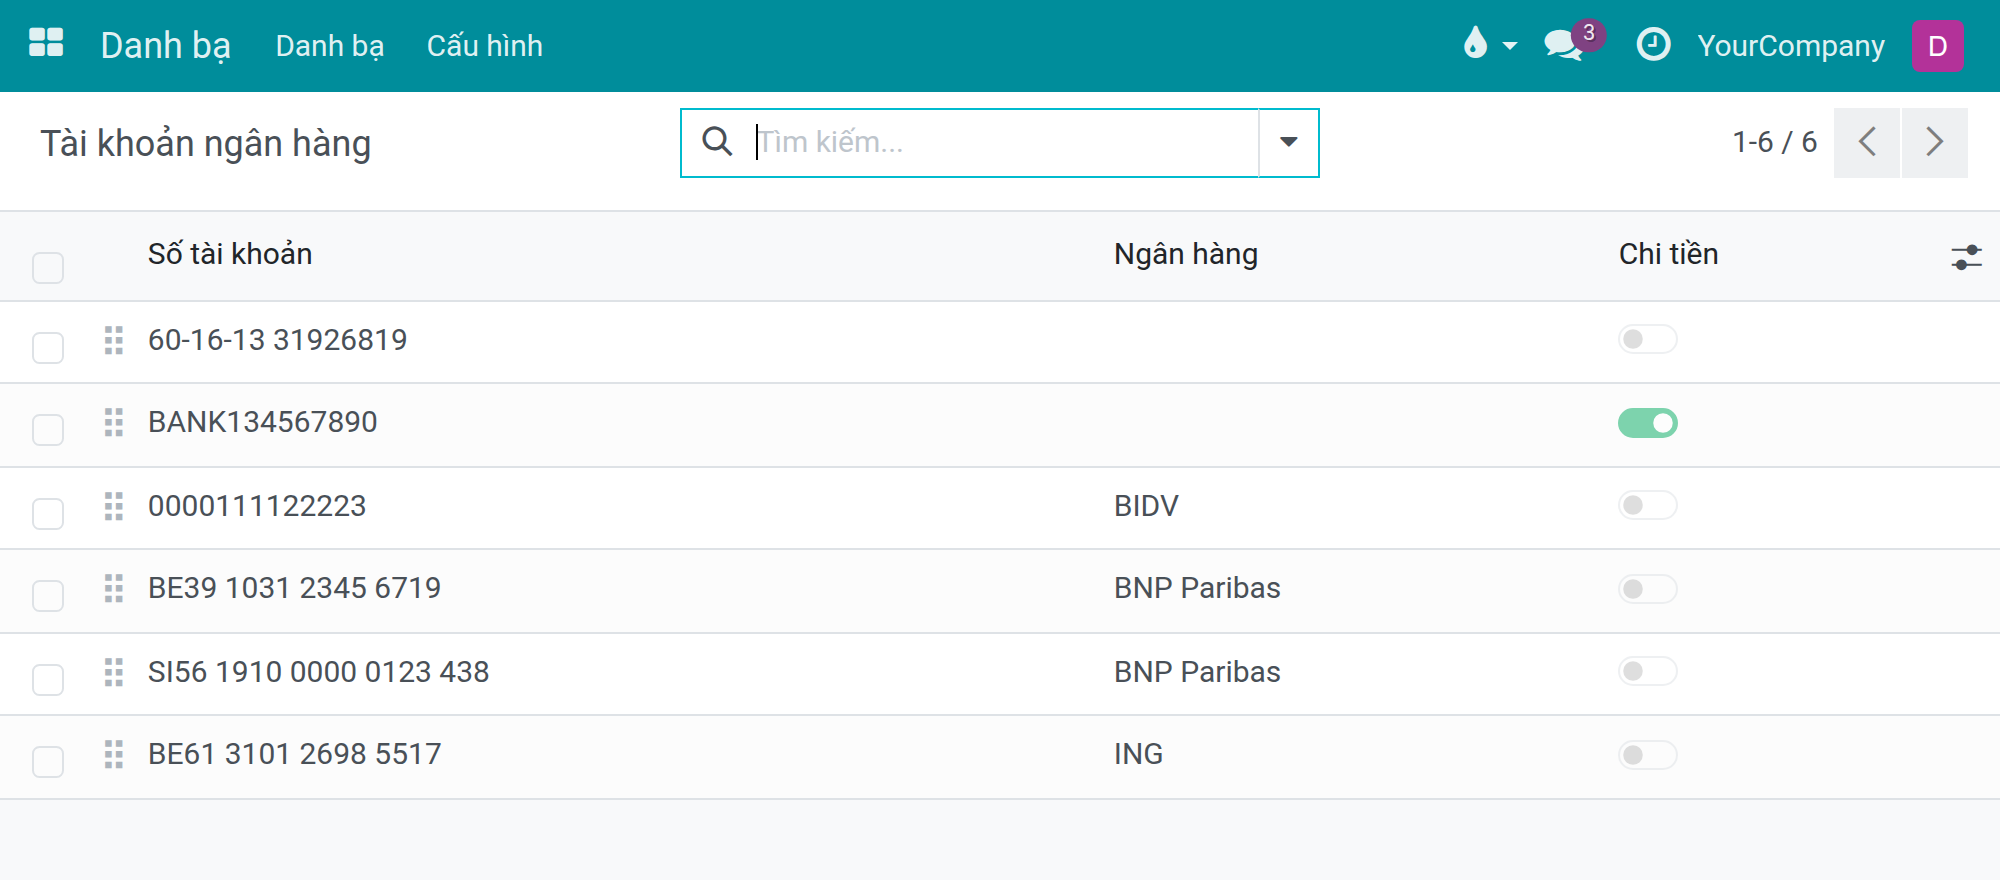Open the optional columns settings icon

1966,257
